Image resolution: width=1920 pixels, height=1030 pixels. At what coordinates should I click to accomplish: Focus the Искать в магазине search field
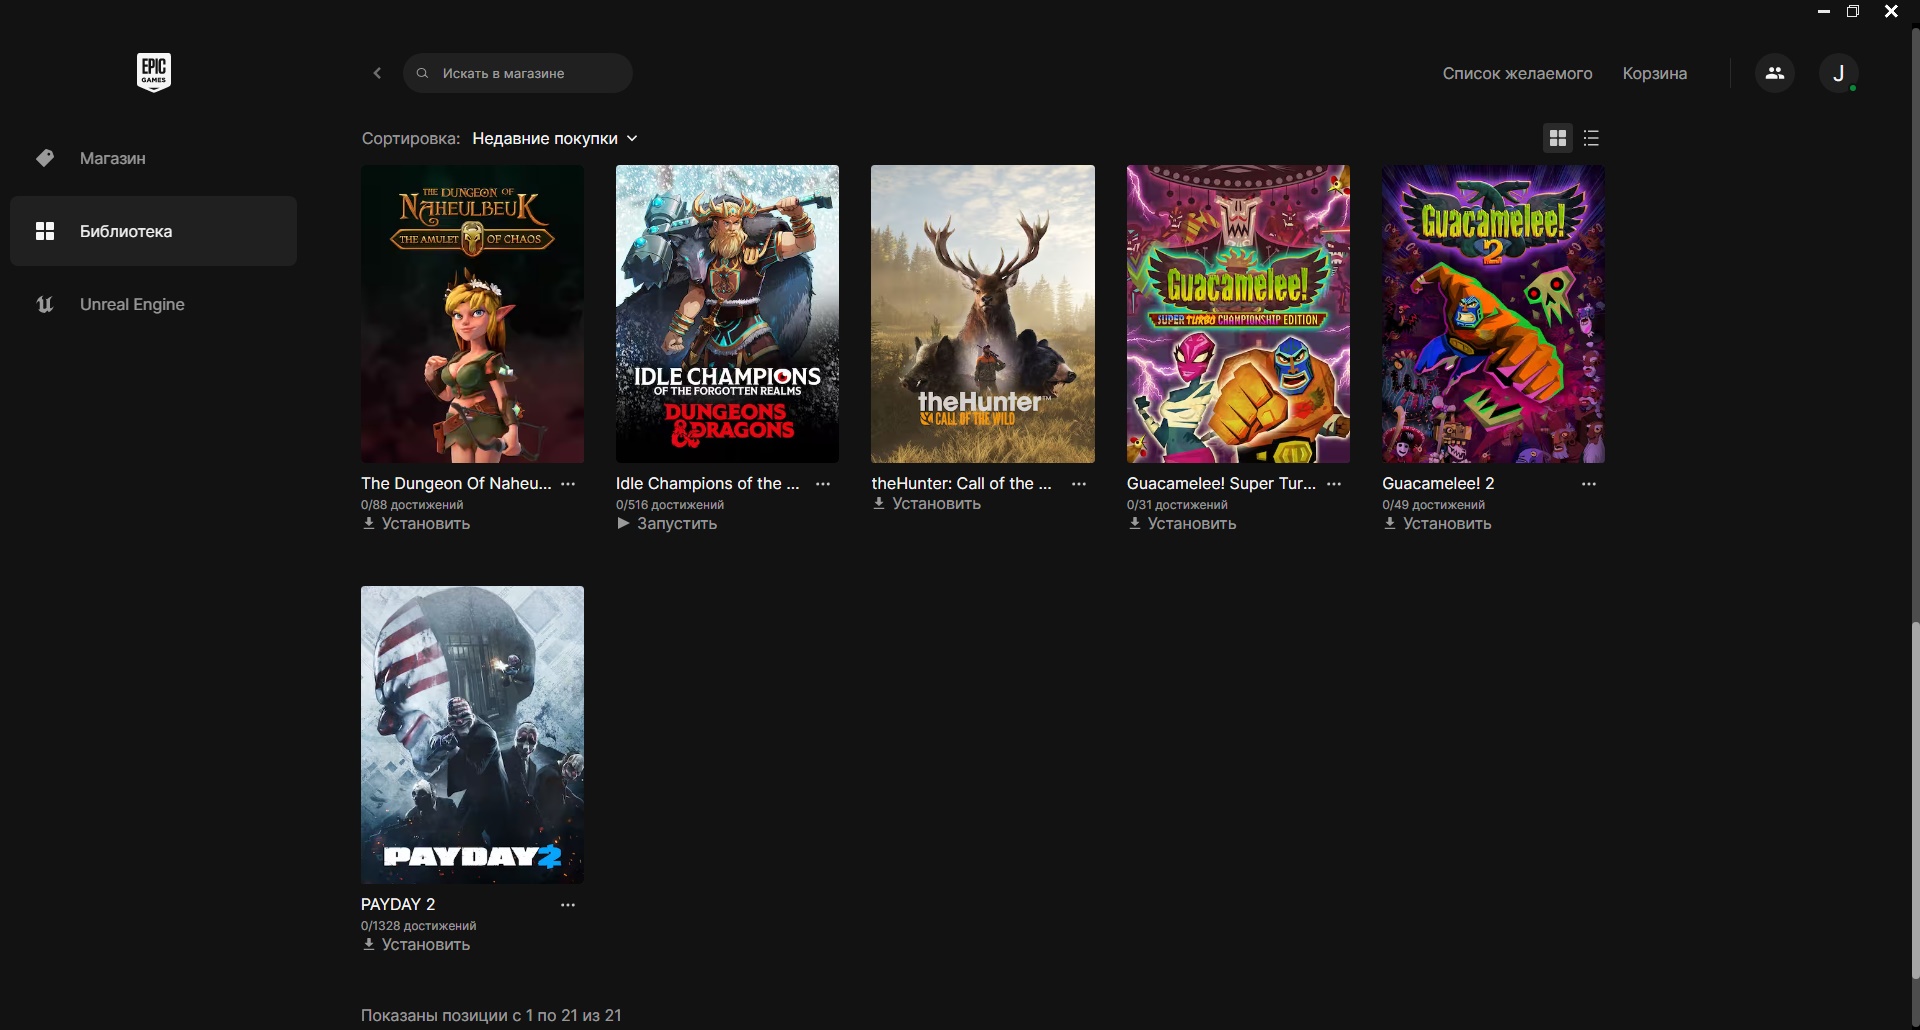point(518,73)
